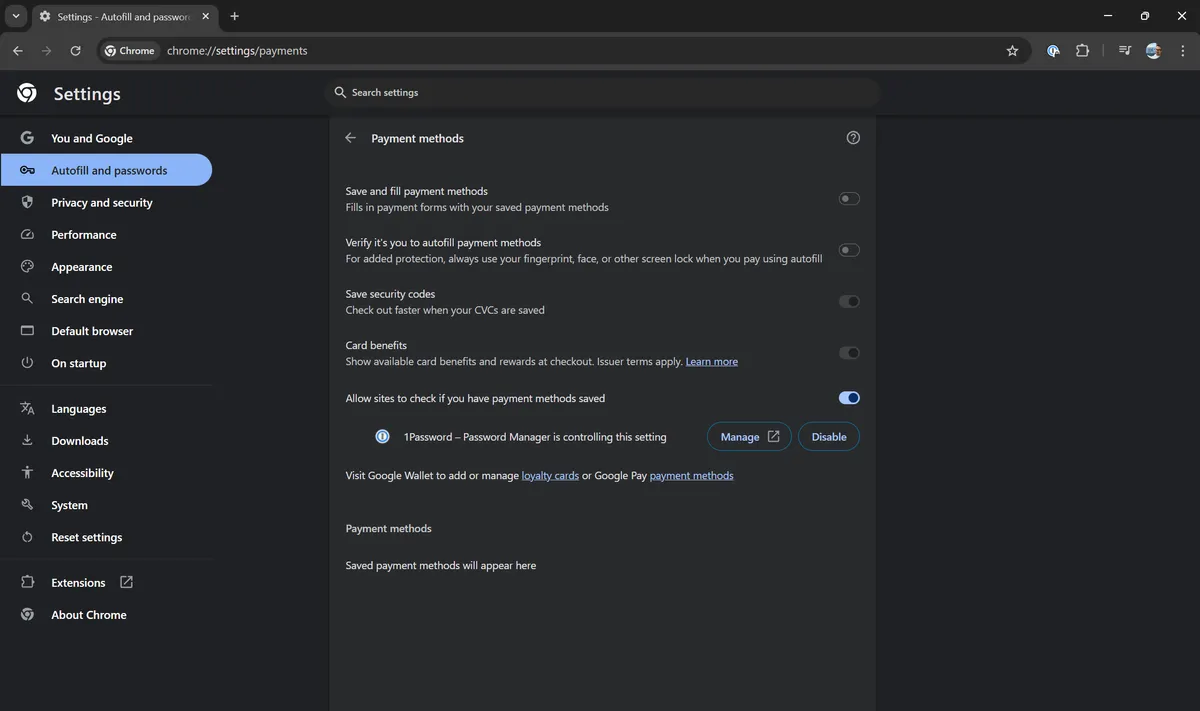Click the 1Password extension toolbar icon
Image resolution: width=1200 pixels, height=711 pixels.
coord(1053,51)
